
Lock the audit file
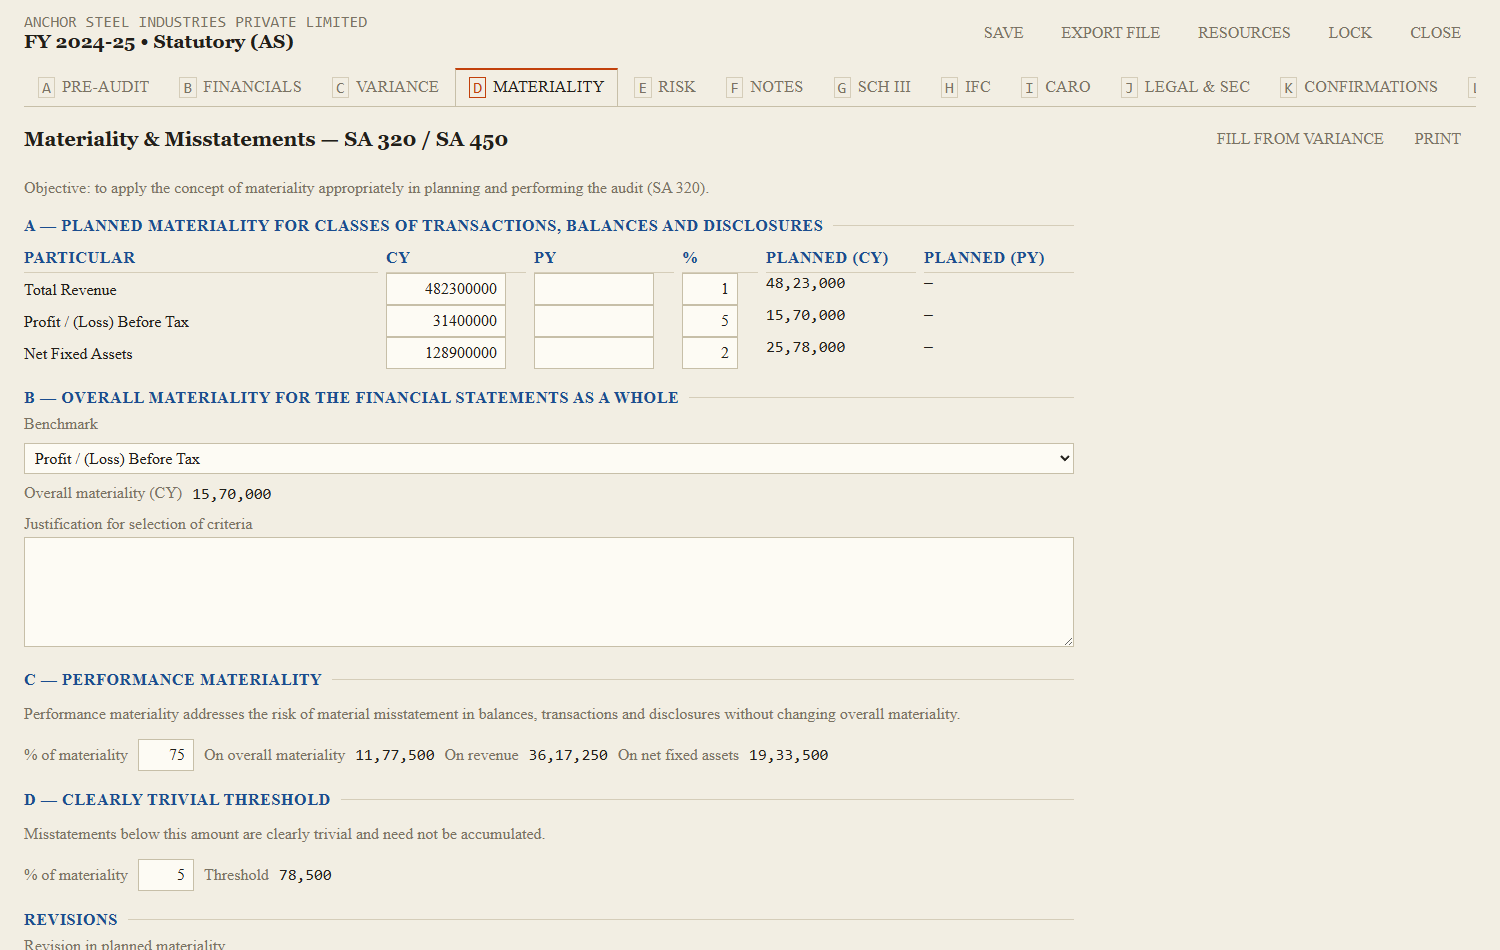[1350, 33]
